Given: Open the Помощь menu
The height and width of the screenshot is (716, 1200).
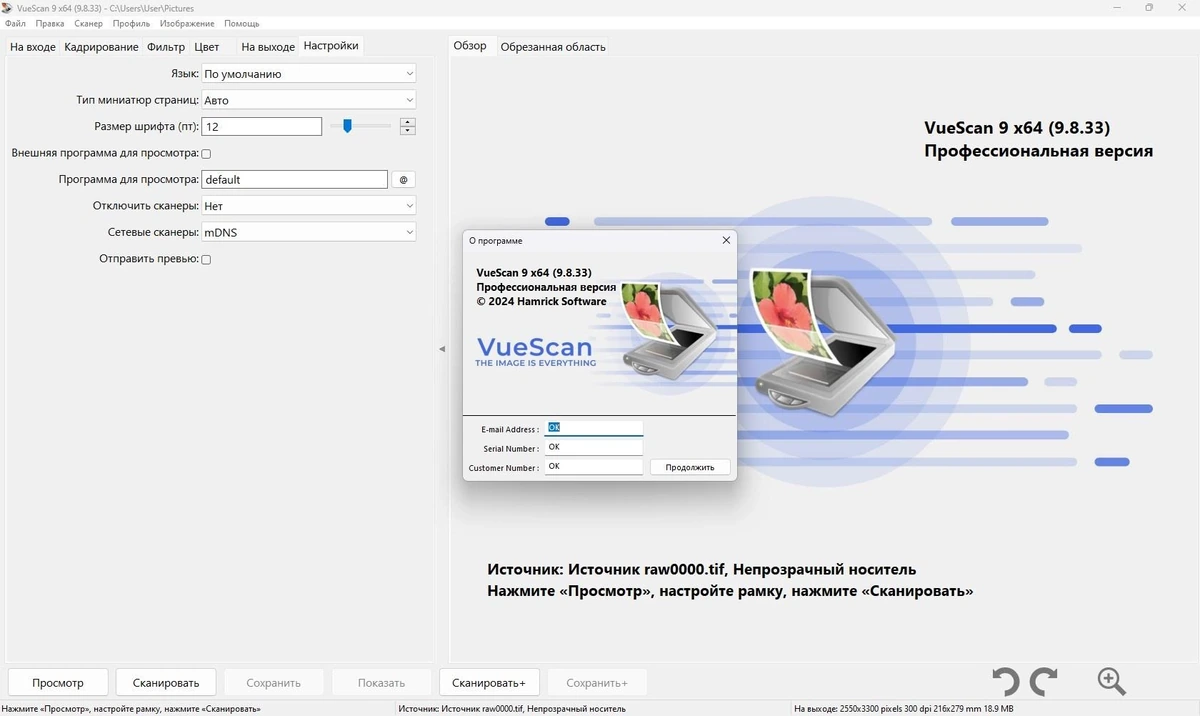Looking at the screenshot, I should (x=241, y=23).
